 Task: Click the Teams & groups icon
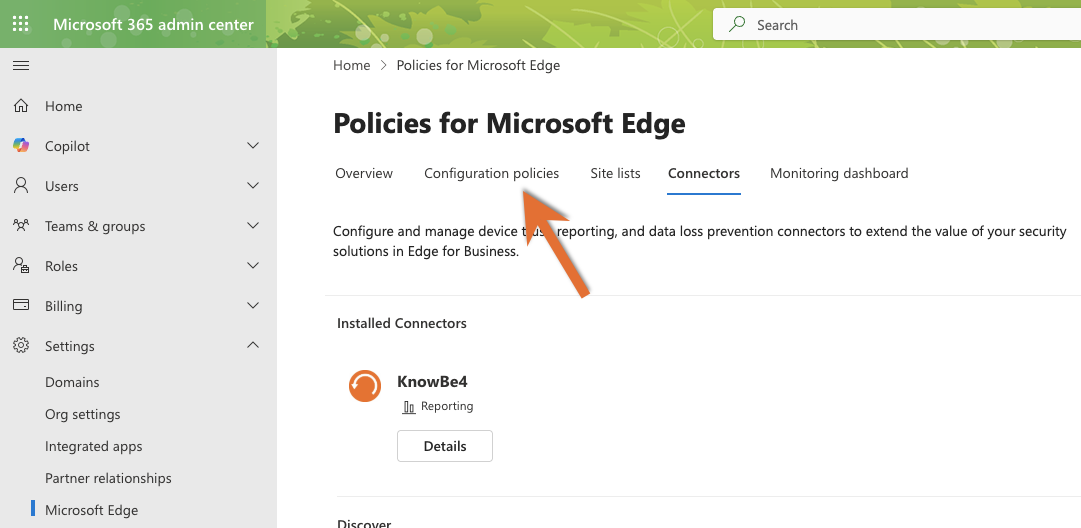point(21,226)
